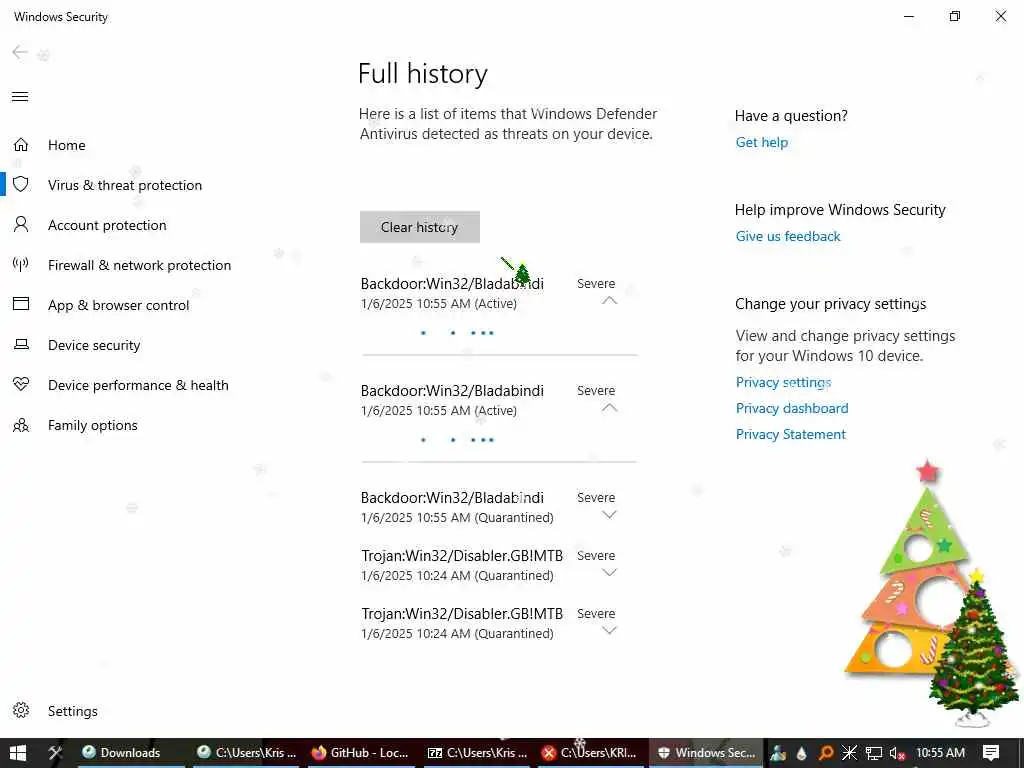This screenshot has height=768, width=1024.
Task: Click the flame droplet tray icon
Action: tap(802, 754)
